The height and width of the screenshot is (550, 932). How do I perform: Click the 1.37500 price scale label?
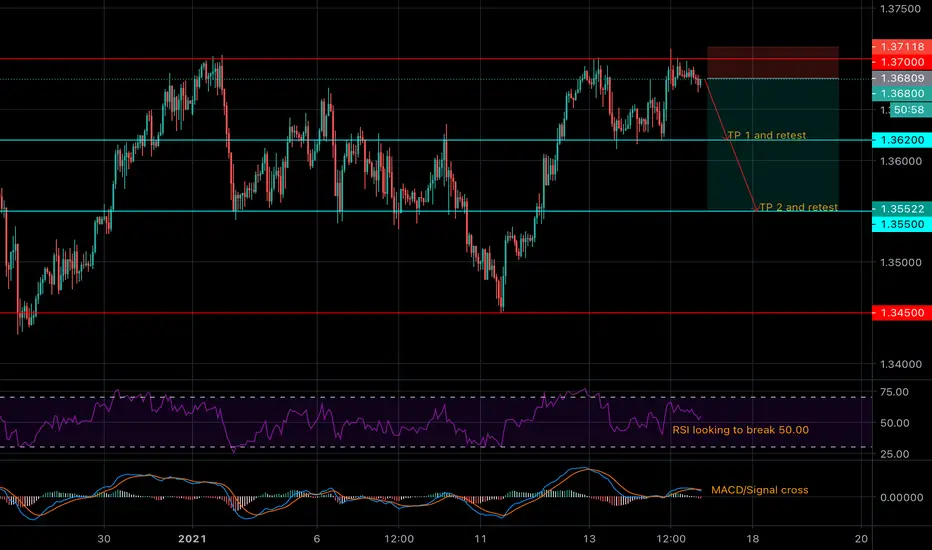(x=901, y=9)
